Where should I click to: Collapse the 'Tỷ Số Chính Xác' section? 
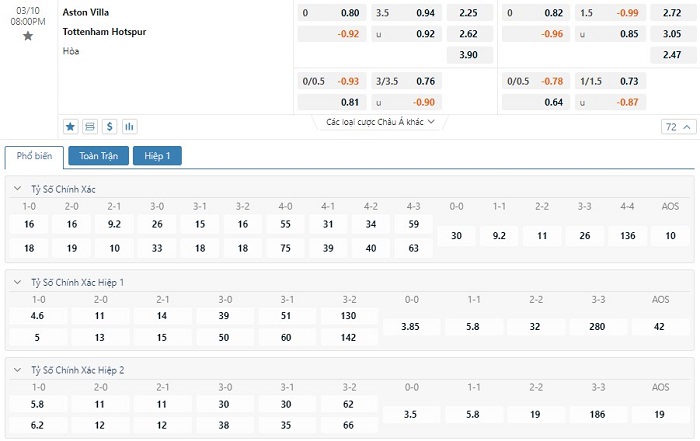17,189
